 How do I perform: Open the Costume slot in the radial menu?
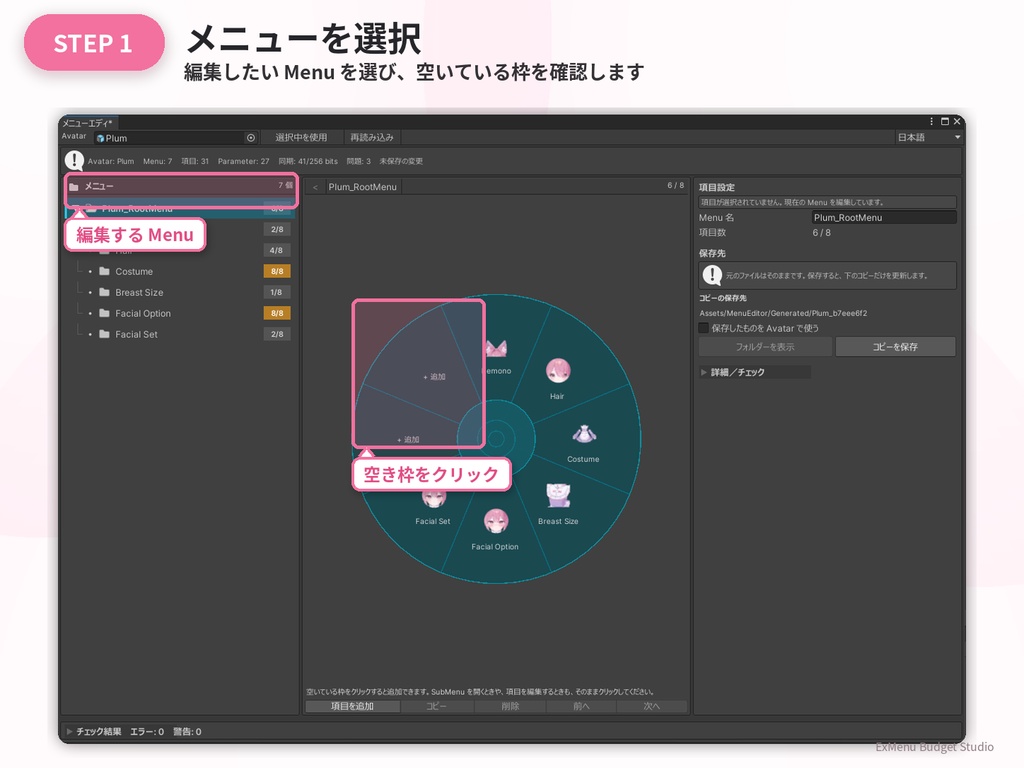point(583,443)
